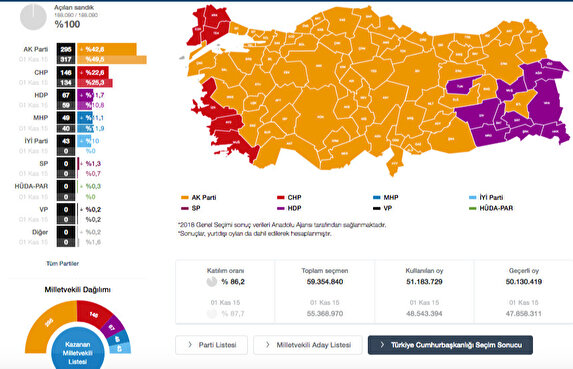The image size is (573, 369).
Task: Click the chevron on Milletvekili Aday Listesi
Action: coord(268,345)
